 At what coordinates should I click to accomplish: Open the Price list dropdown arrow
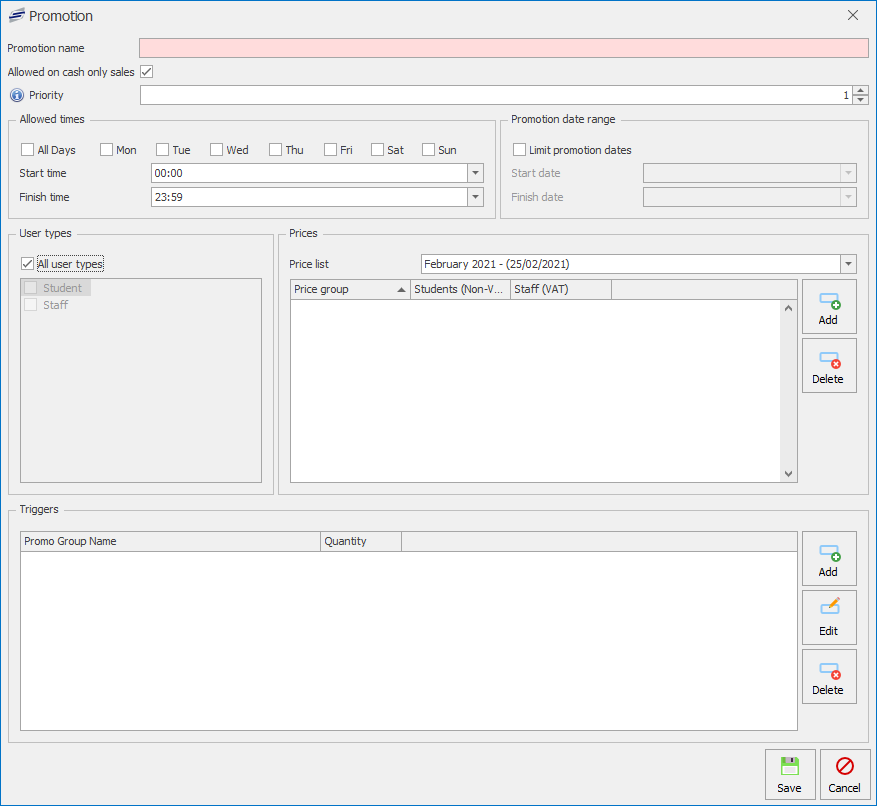coord(848,264)
